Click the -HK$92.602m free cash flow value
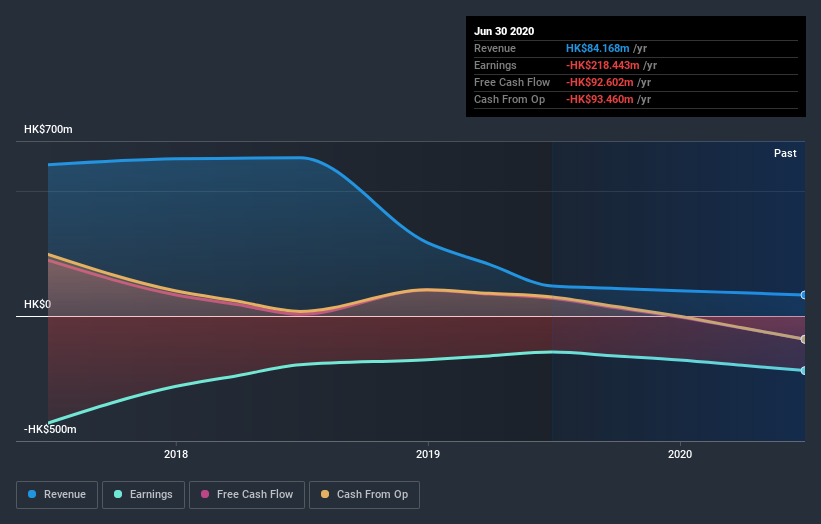This screenshot has height=524, width=821. click(600, 82)
